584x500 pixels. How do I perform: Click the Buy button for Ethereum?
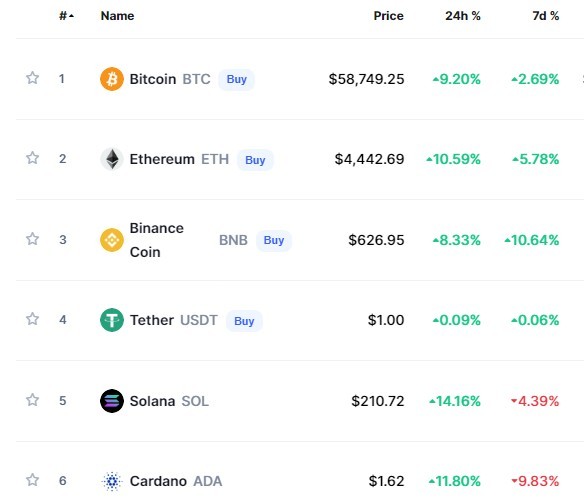click(255, 160)
